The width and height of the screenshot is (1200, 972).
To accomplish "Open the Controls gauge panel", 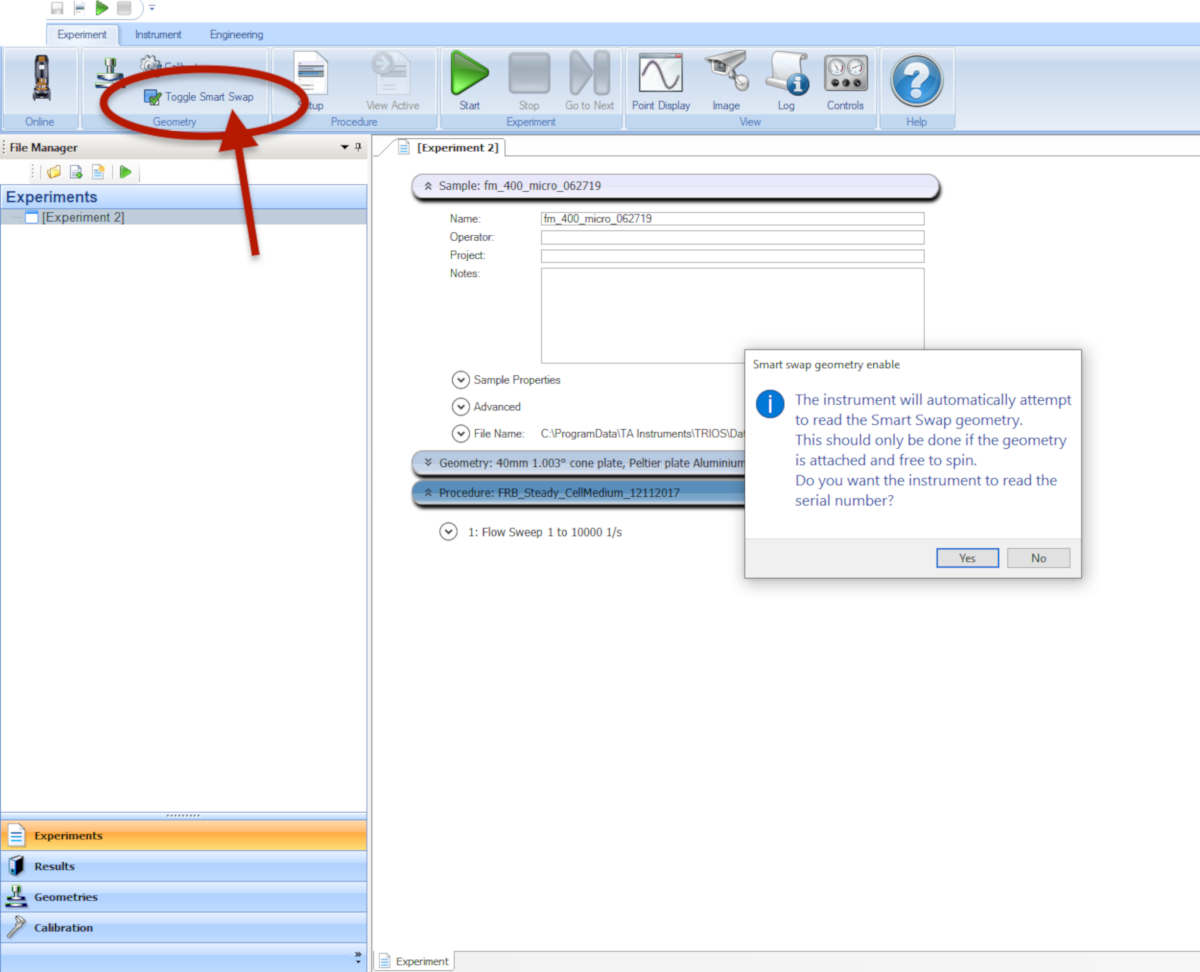I will click(845, 82).
